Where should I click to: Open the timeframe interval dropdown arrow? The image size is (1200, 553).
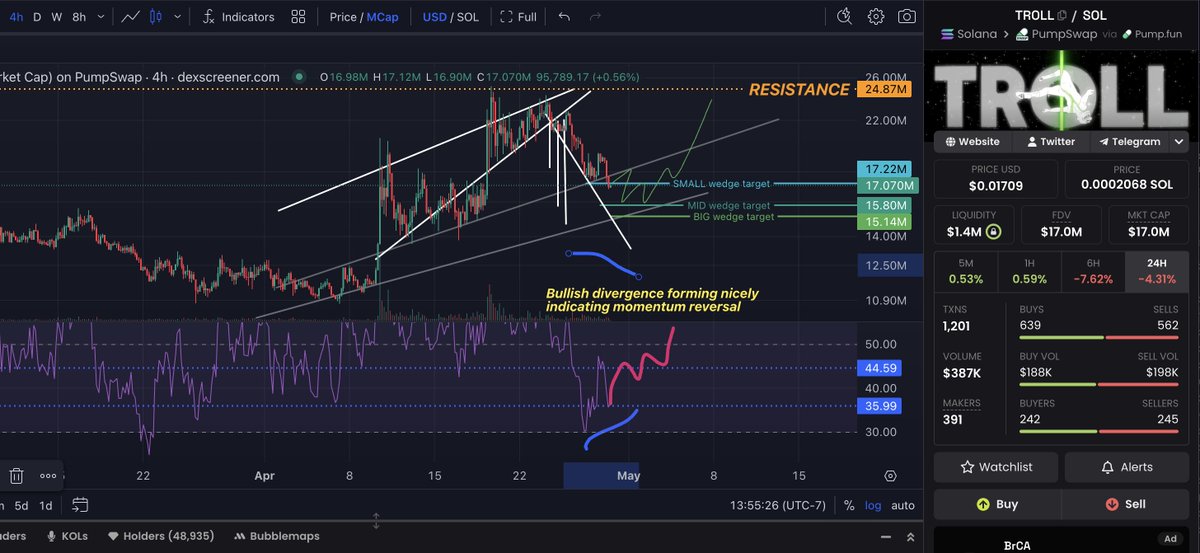pyautogui.click(x=99, y=17)
